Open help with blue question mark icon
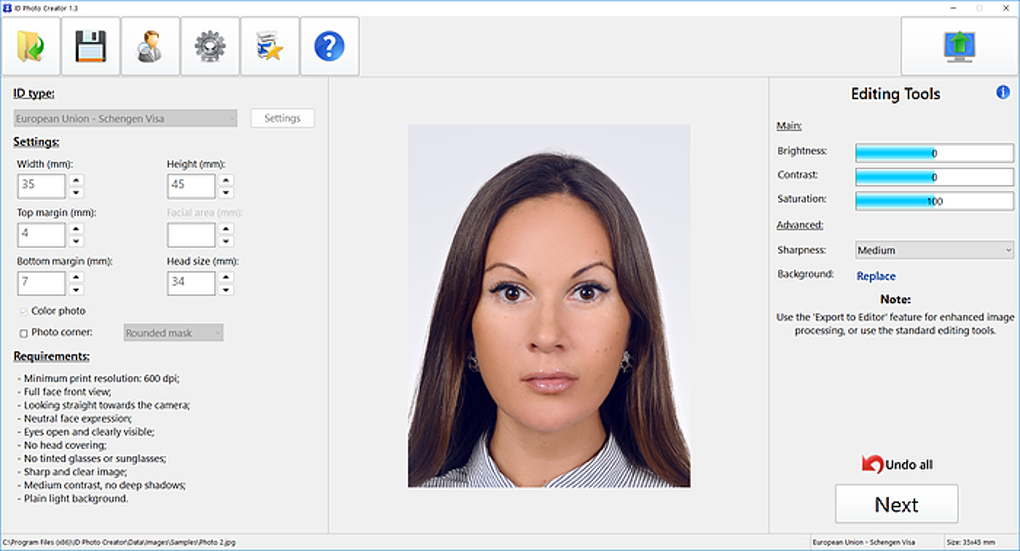Viewport: 1020px width, 551px height. [x=330, y=46]
